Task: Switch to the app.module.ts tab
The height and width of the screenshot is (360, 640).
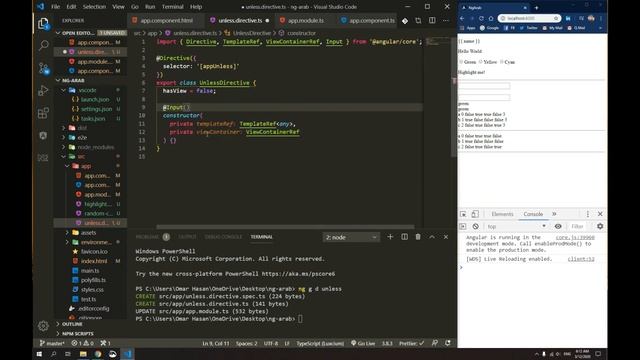Action: click(306, 20)
